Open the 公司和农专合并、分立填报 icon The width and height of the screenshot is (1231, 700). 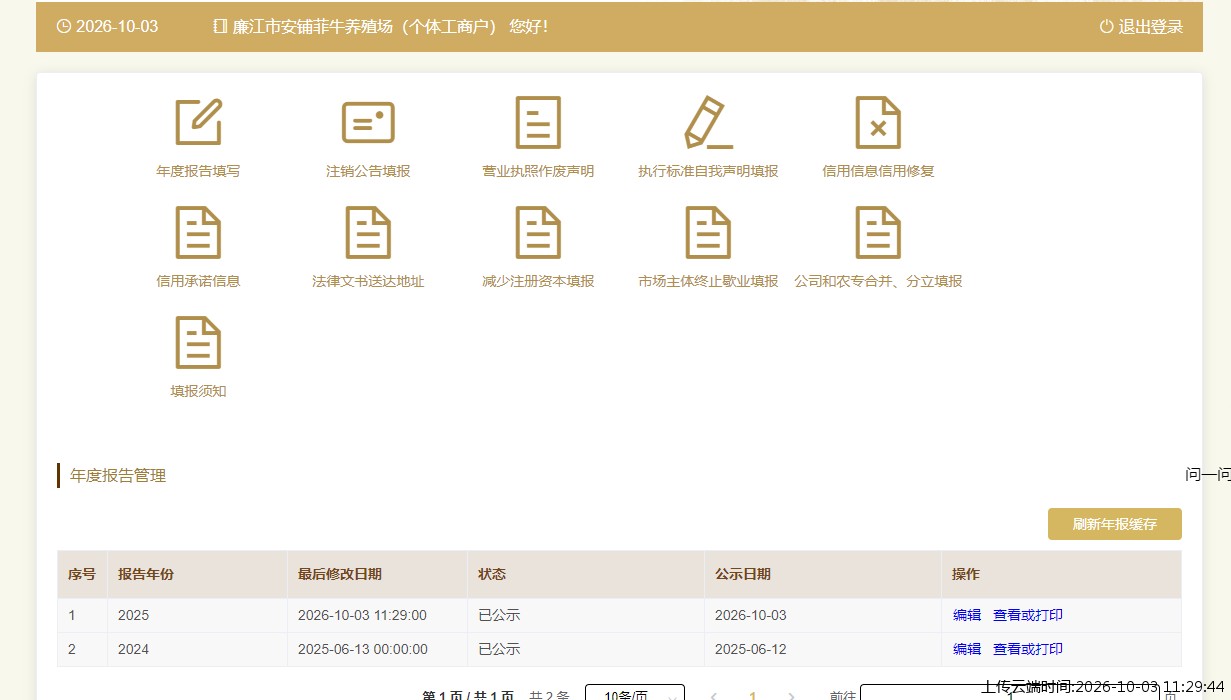pyautogui.click(x=878, y=233)
